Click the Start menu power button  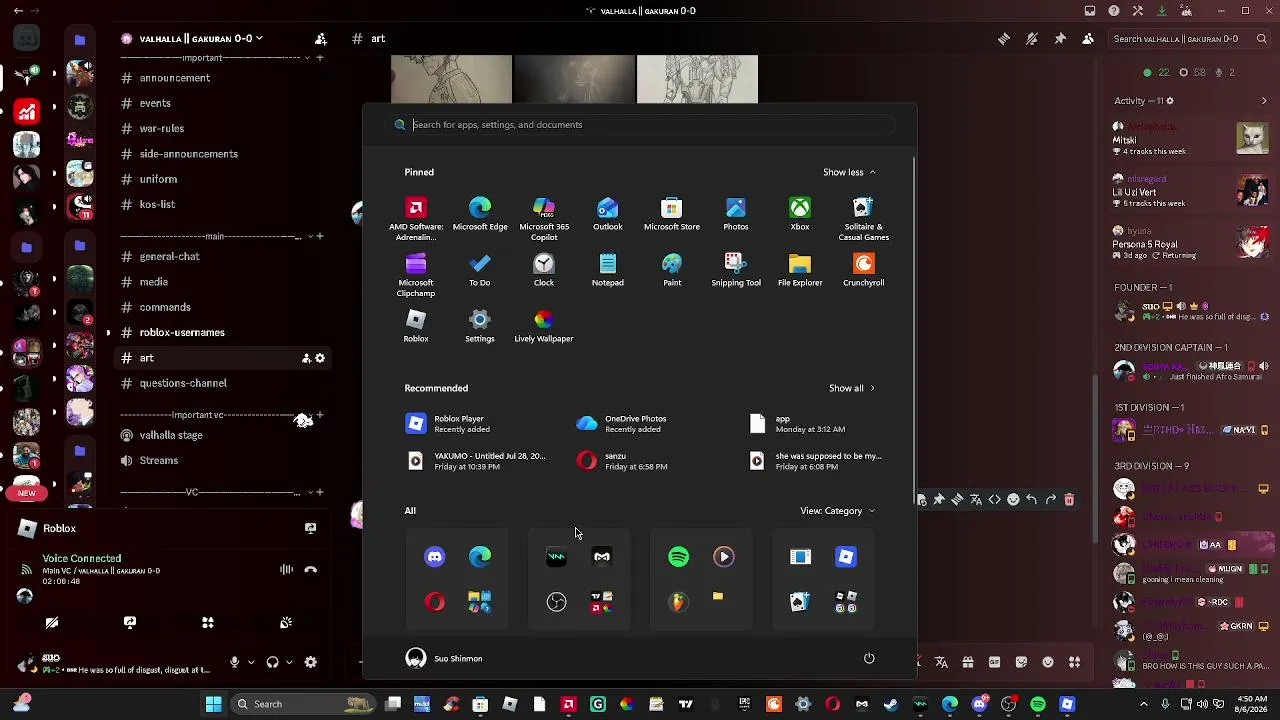click(x=869, y=658)
